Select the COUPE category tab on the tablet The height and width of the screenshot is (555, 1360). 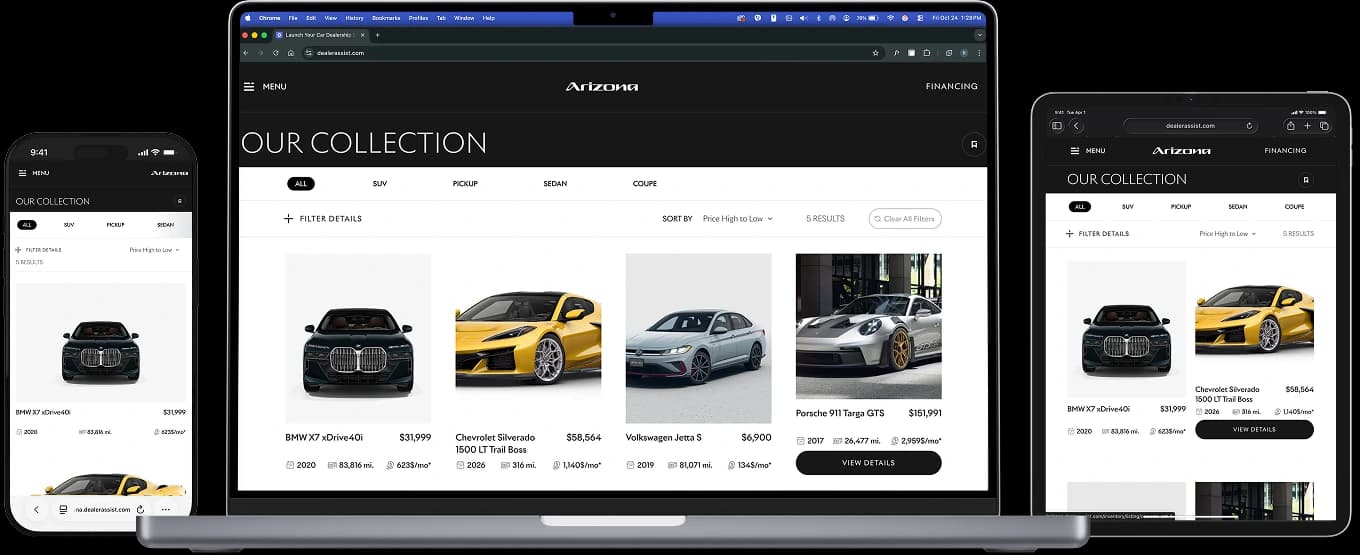coord(1294,207)
